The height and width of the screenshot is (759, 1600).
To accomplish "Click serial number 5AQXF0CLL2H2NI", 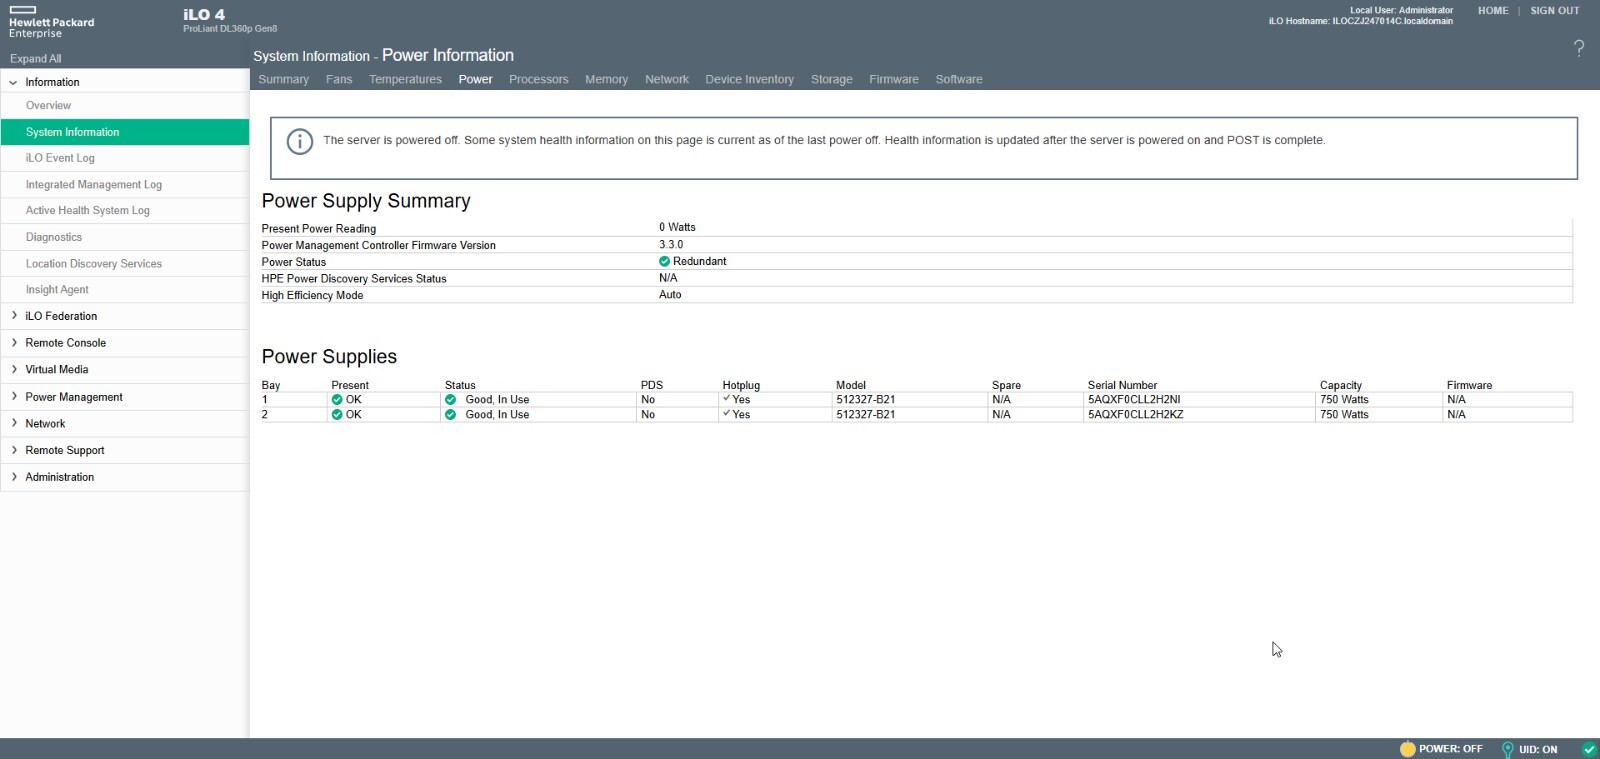I will coord(1134,399).
